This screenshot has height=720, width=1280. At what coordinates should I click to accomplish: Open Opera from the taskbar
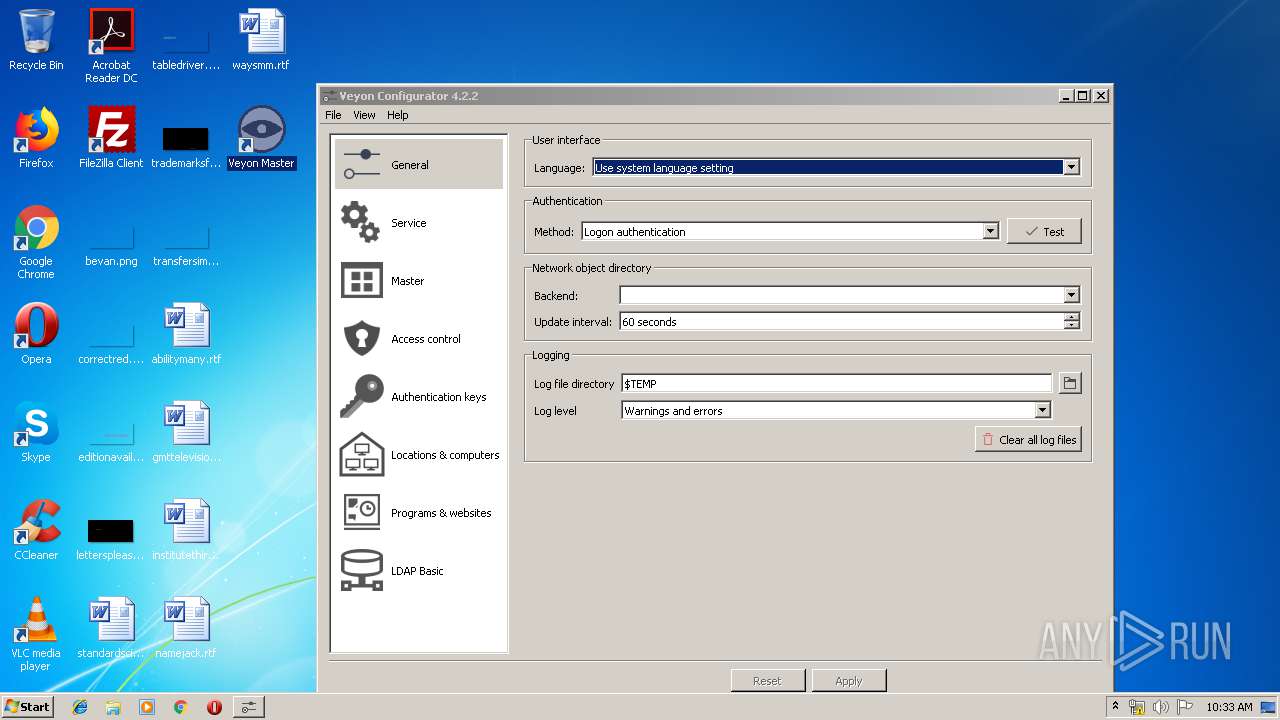pyautogui.click(x=214, y=707)
